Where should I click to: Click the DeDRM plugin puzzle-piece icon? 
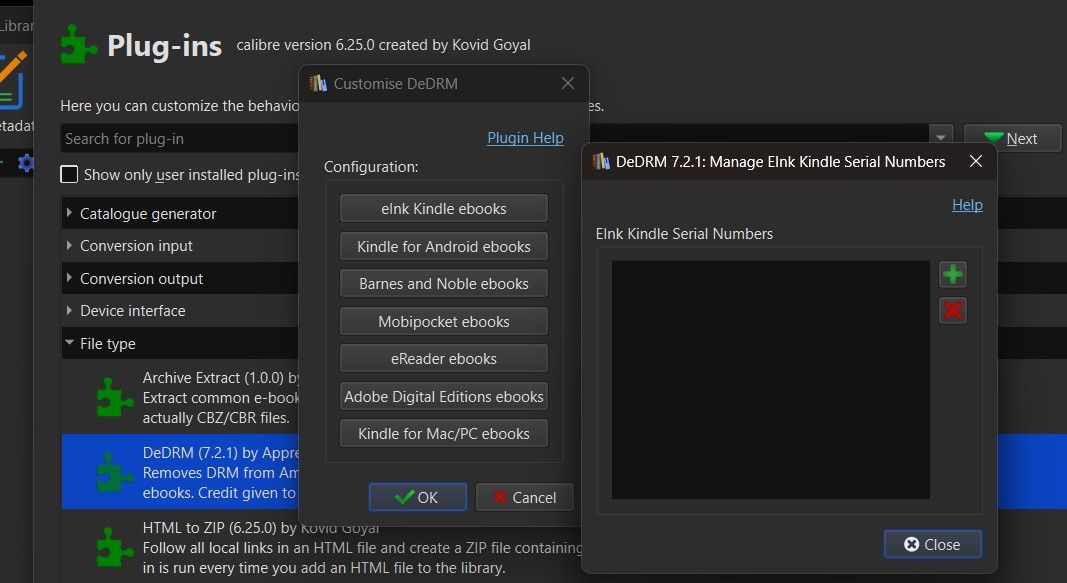click(x=113, y=471)
